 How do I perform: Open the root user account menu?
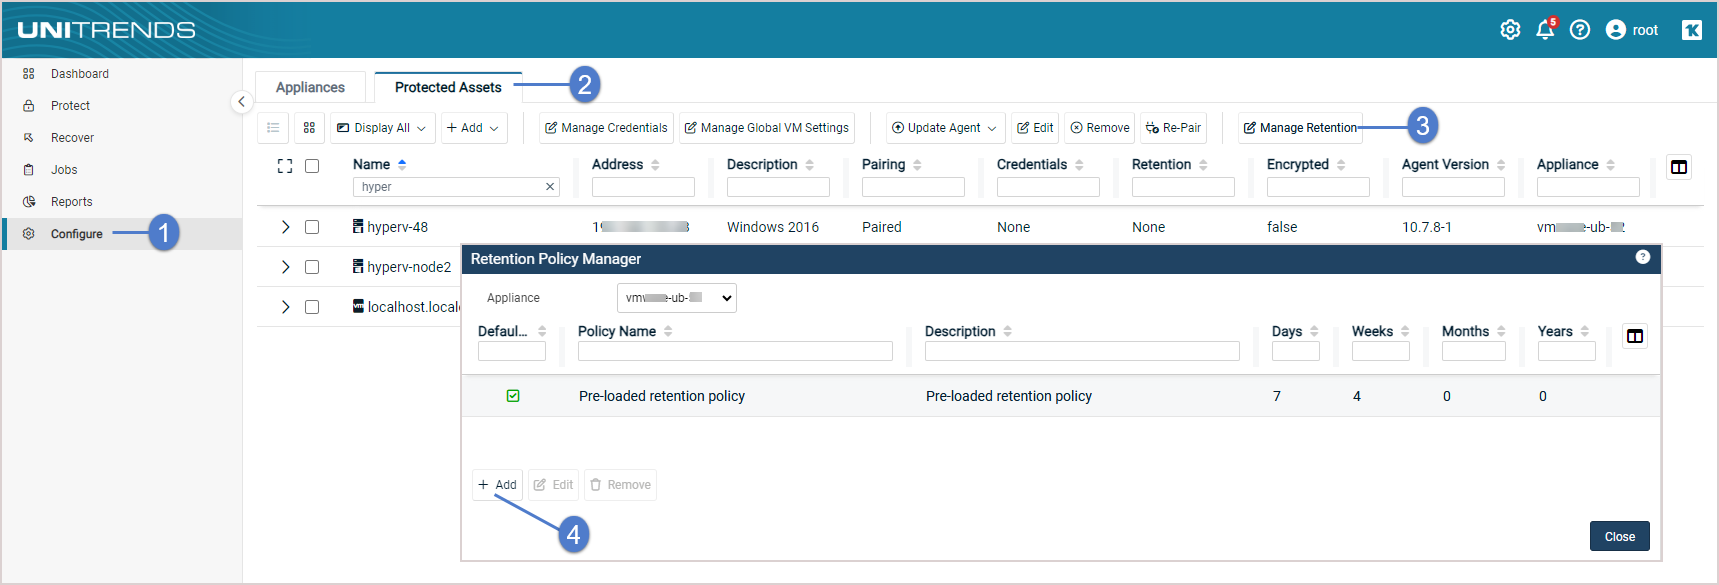point(1632,30)
